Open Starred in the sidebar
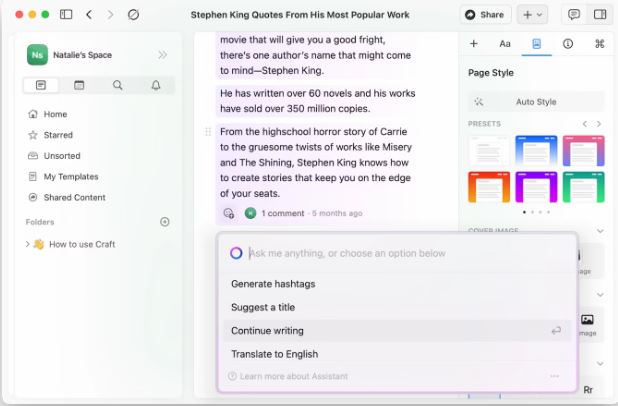Screen dimensions: 618x406 click(50, 135)
